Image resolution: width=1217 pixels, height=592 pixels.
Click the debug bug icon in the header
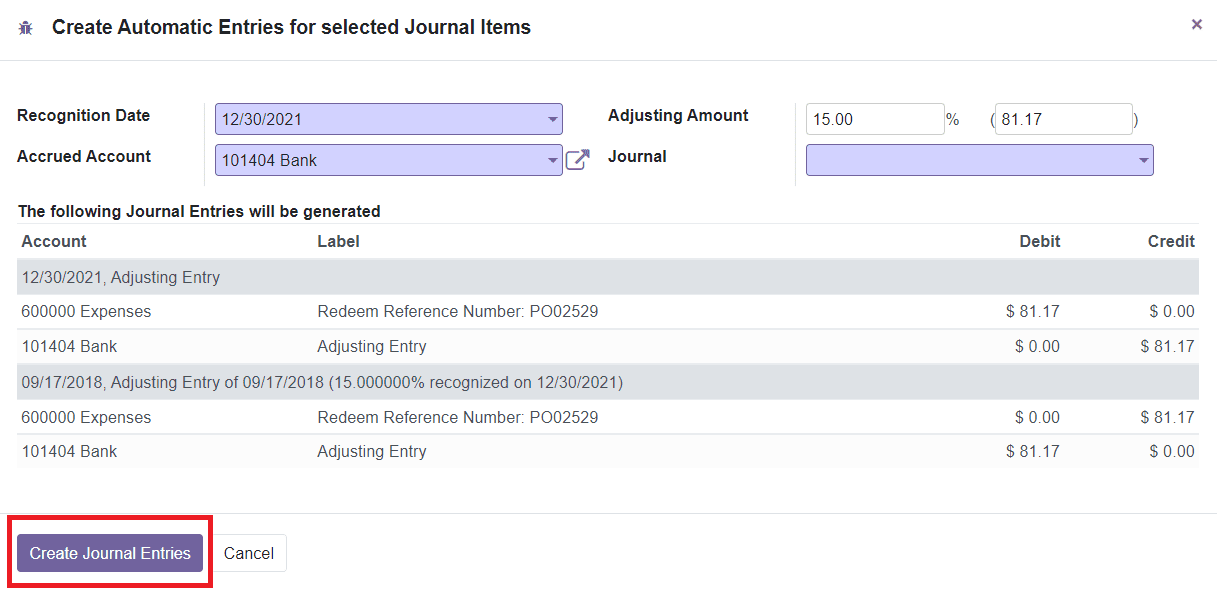pos(25,27)
